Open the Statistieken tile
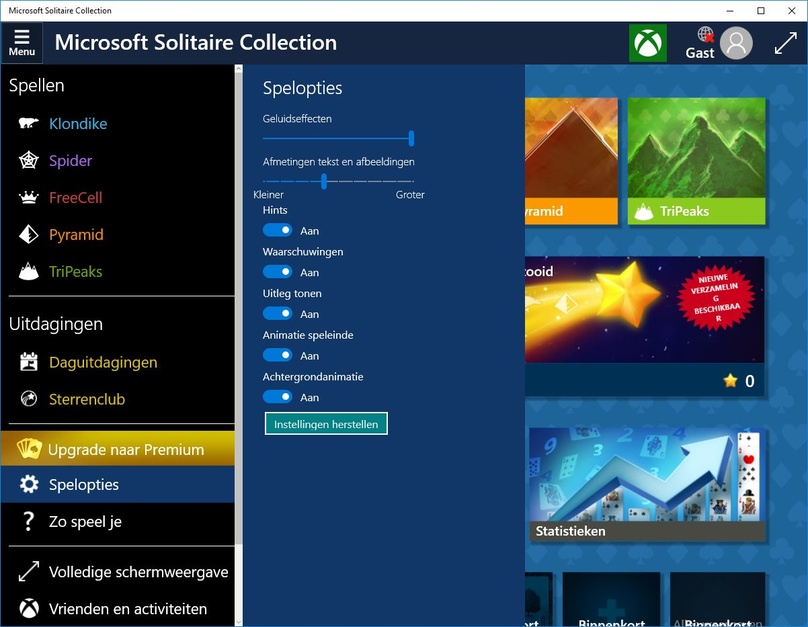Viewport: 808px width, 627px height. coord(647,485)
